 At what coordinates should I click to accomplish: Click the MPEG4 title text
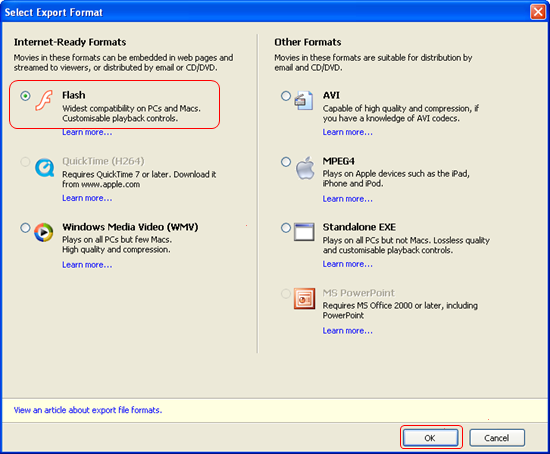tap(338, 161)
